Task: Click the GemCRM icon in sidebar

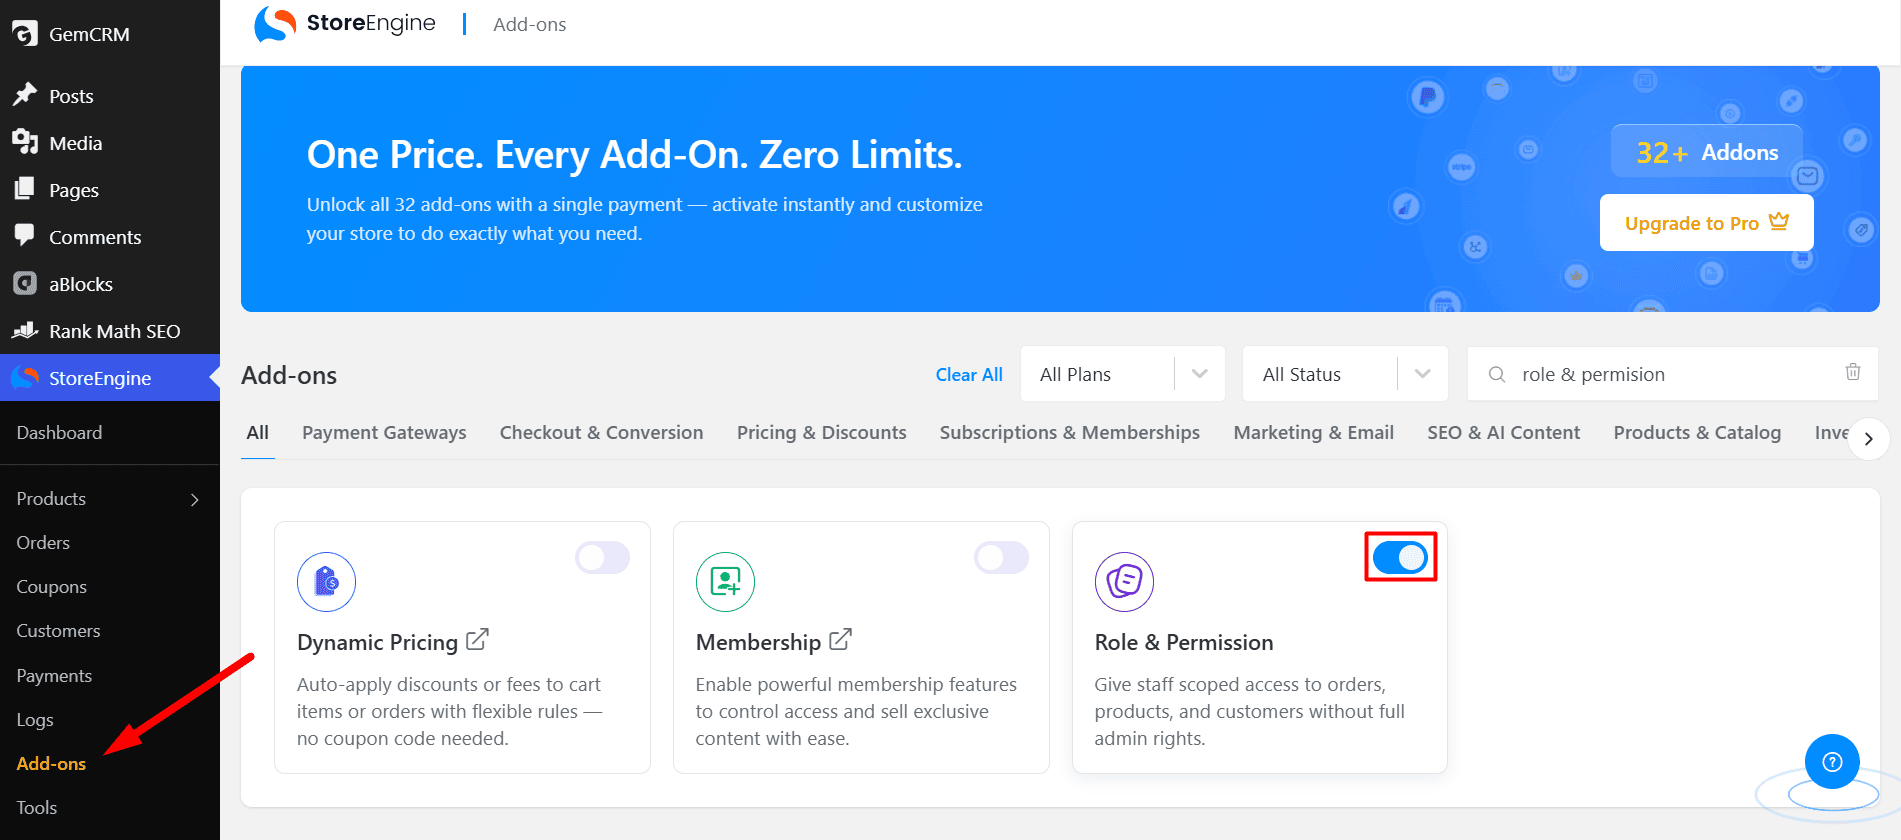Action: [x=25, y=34]
